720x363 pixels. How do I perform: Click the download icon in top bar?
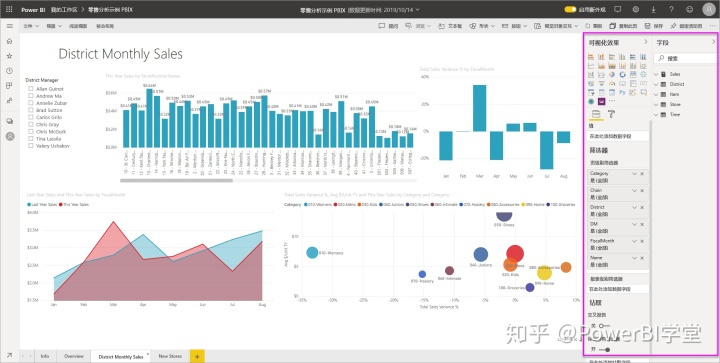[653, 9]
